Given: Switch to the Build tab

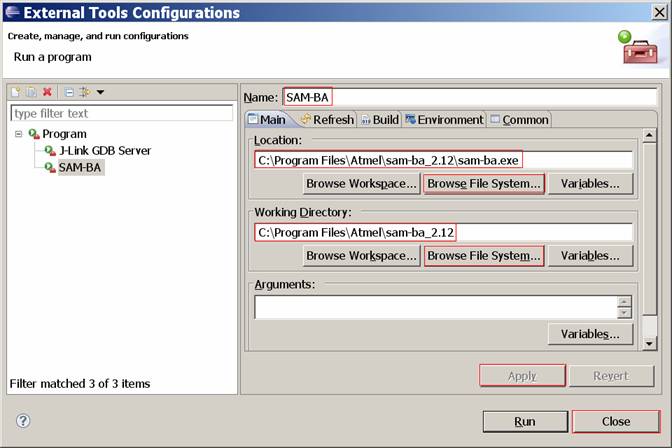Looking at the screenshot, I should point(380,120).
